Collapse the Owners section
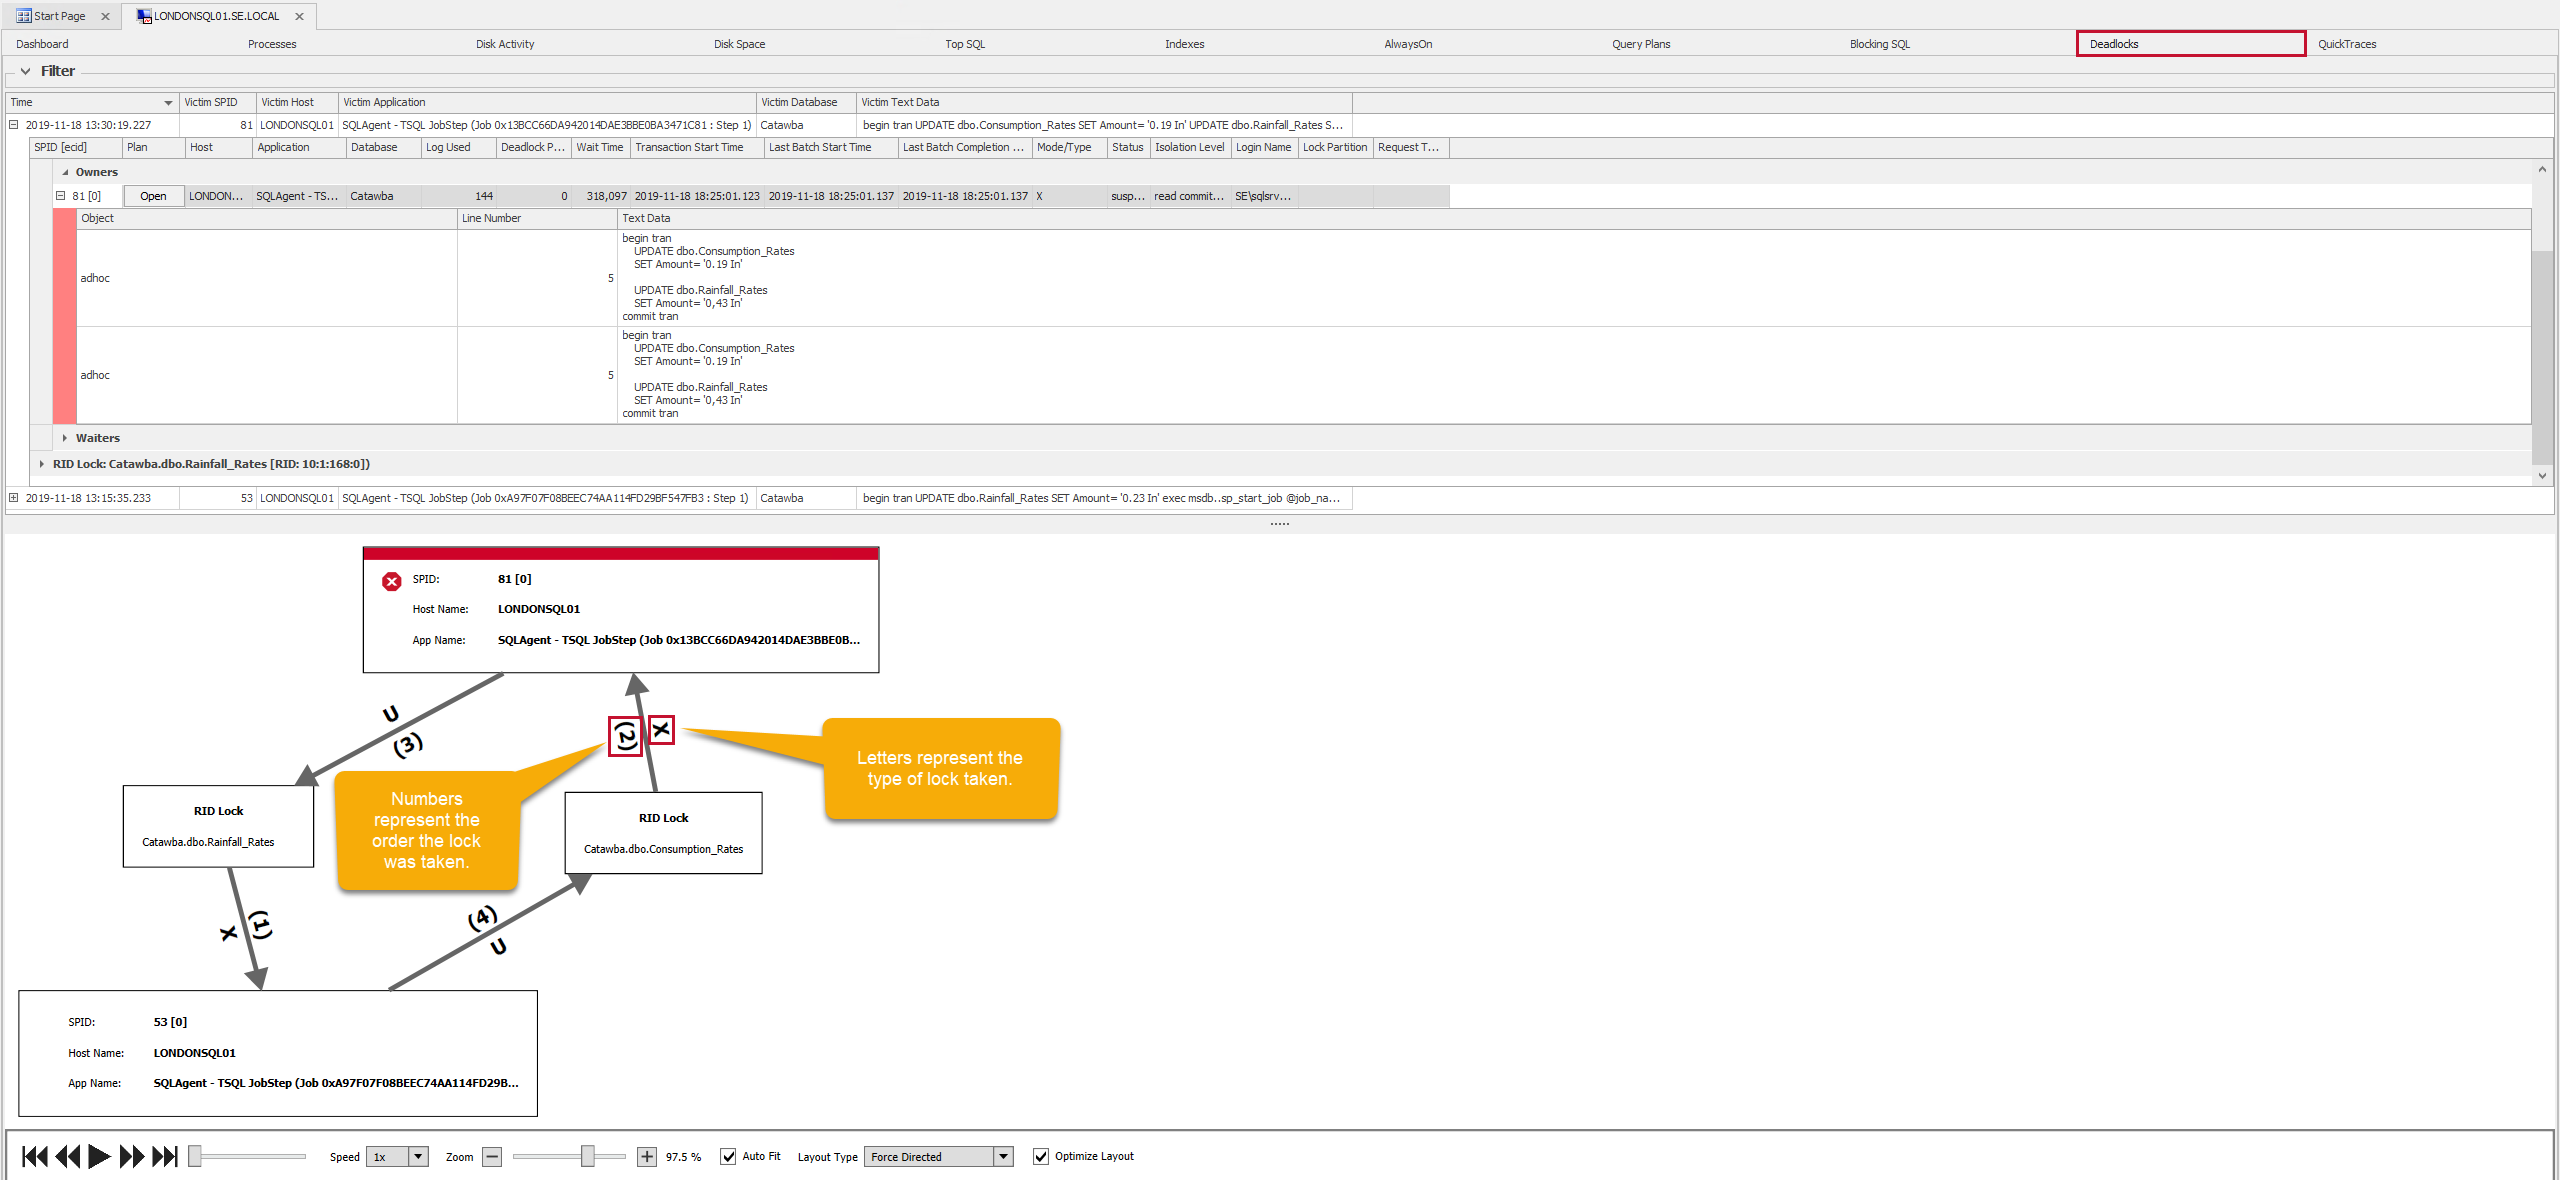Image resolution: width=2560 pixels, height=1180 pixels. click(64, 171)
